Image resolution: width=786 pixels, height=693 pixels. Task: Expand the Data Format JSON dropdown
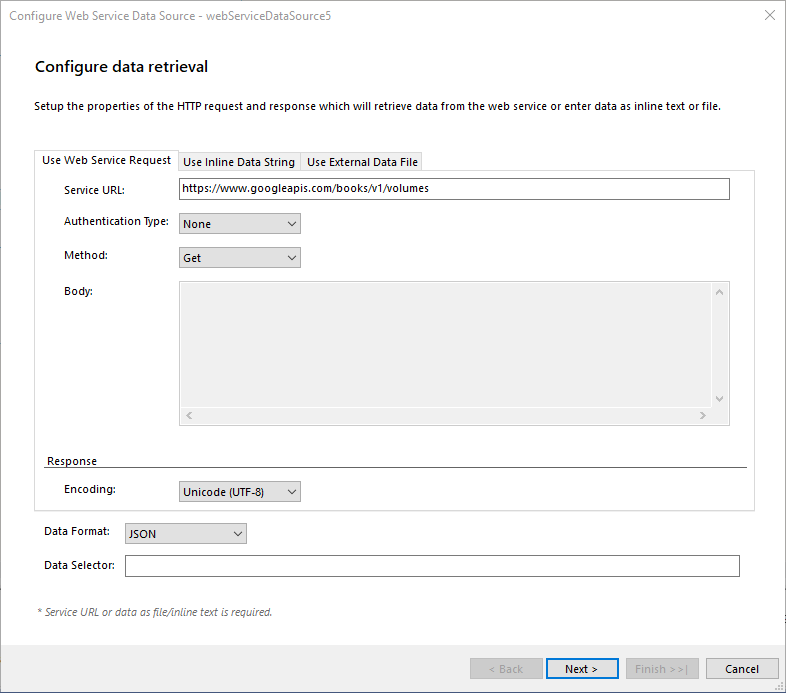click(185, 534)
